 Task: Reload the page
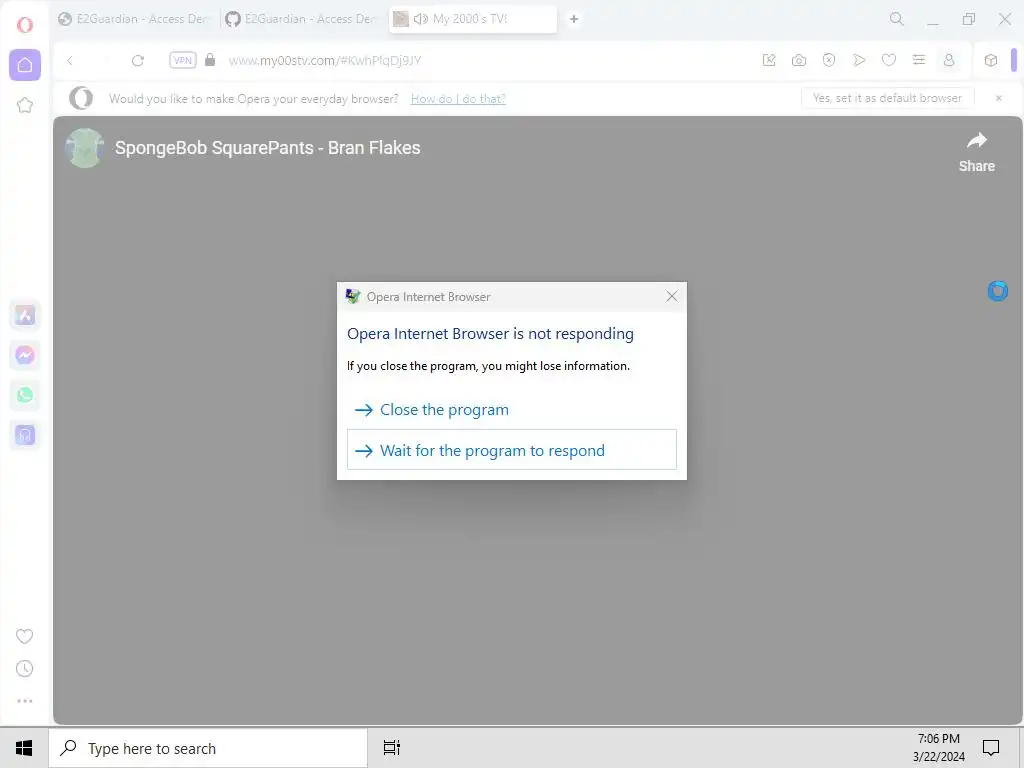tap(137, 61)
